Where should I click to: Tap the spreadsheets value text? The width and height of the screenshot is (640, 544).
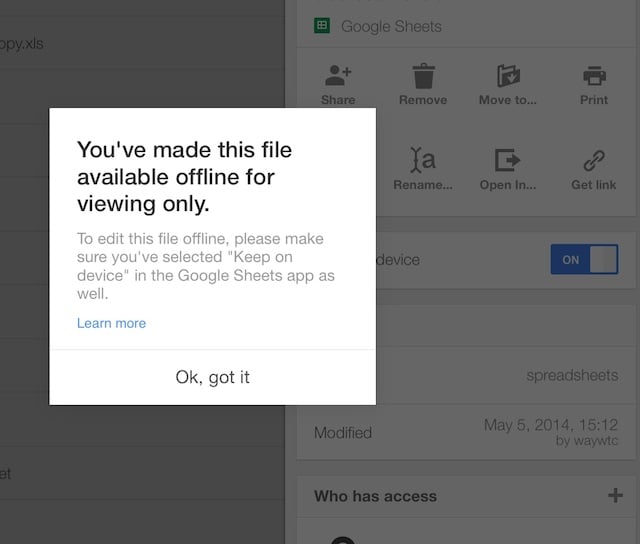tap(572, 375)
